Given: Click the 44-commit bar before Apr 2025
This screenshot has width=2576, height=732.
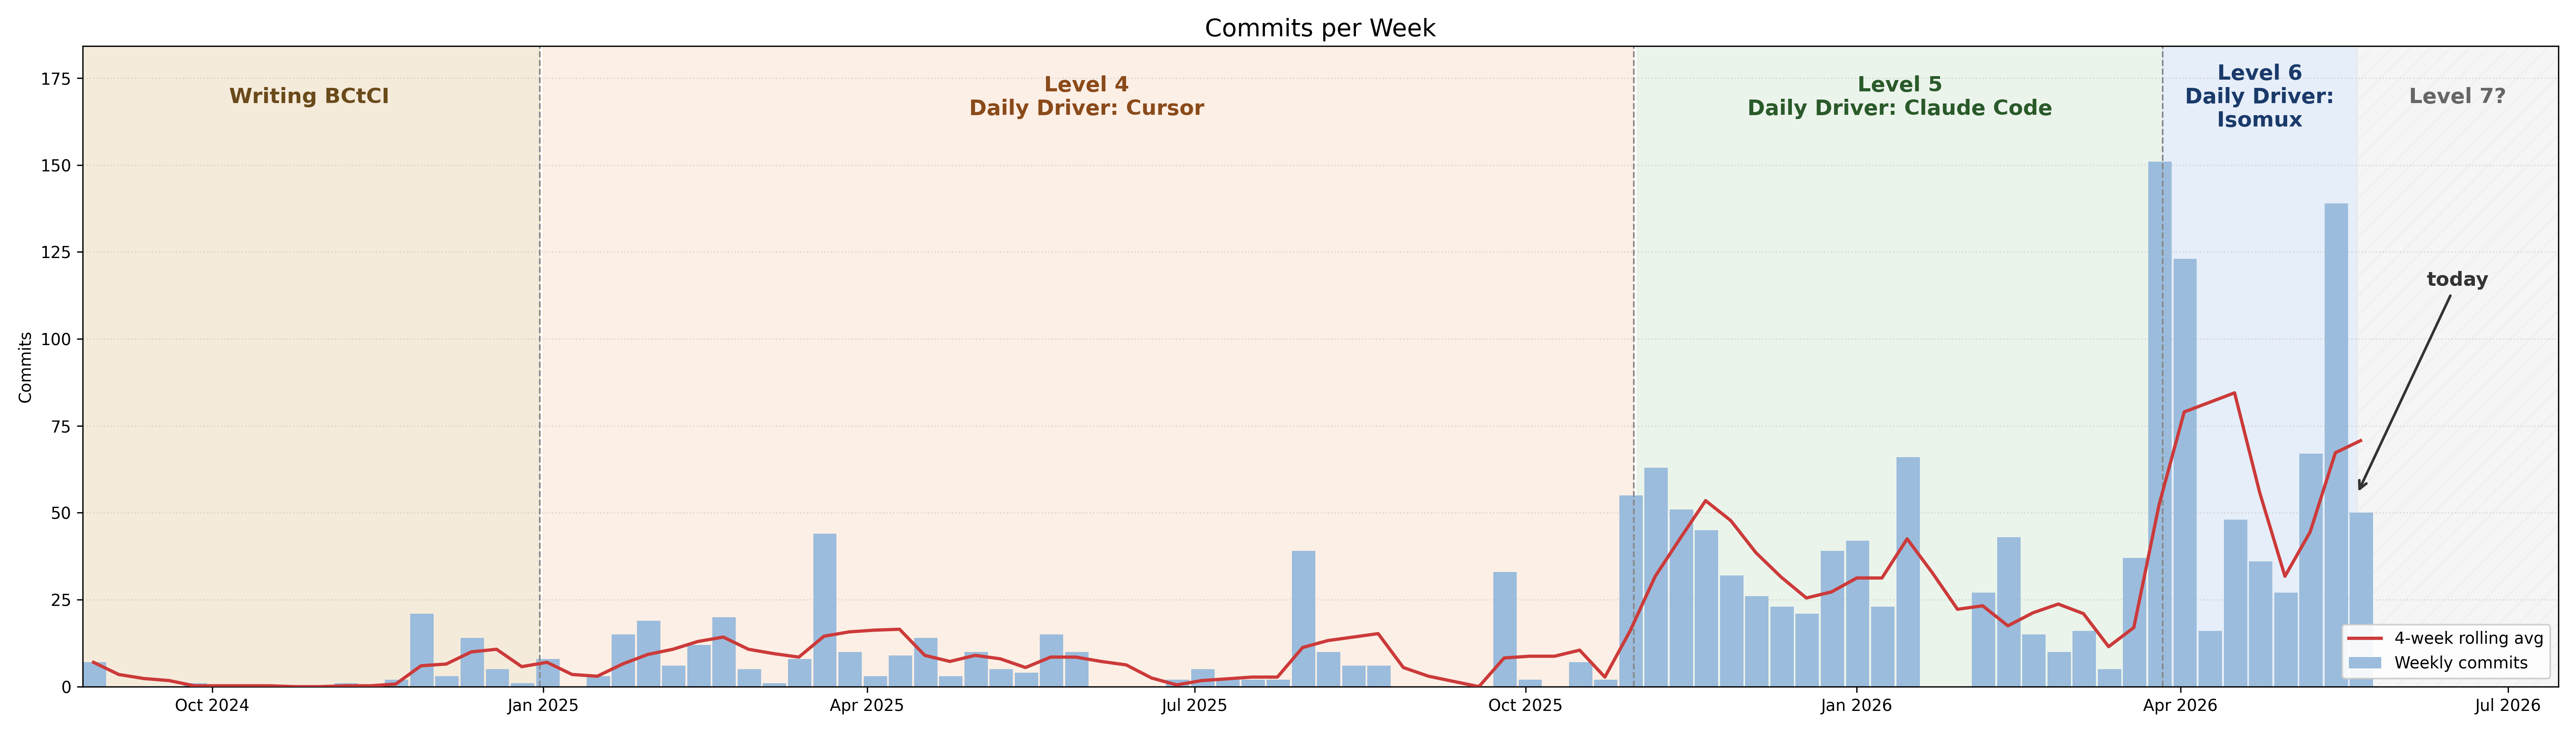Looking at the screenshot, I should point(825,610).
